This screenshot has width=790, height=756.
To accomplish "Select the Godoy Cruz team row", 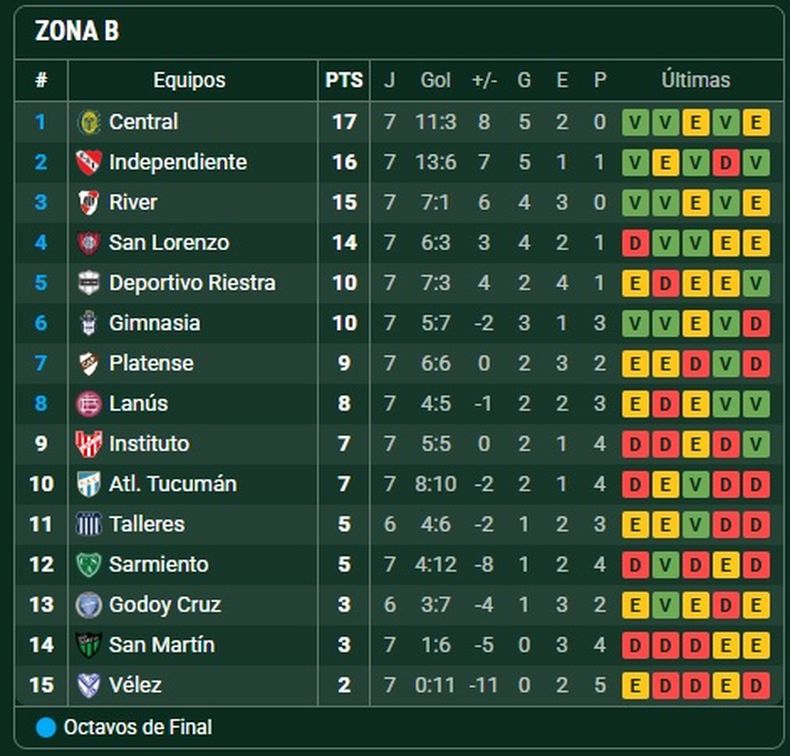I will tap(398, 605).
